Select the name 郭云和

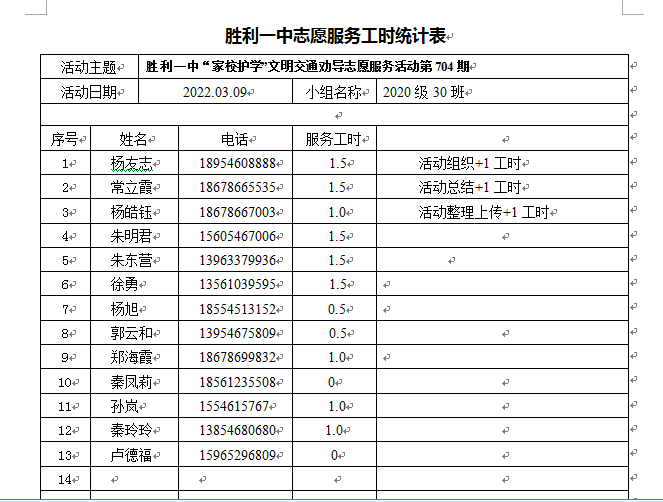coord(131,333)
